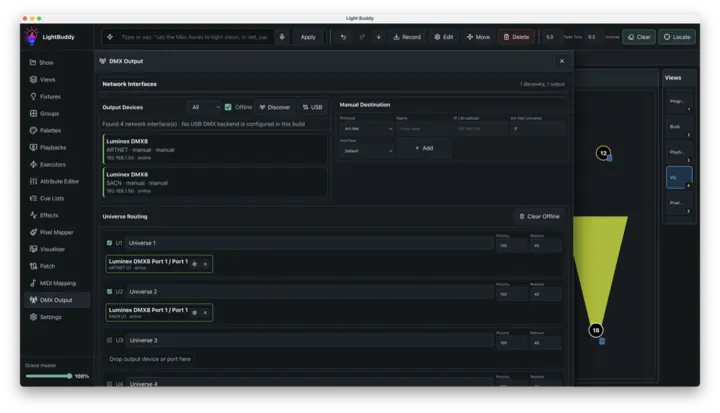
Task: Click the Locate button
Action: tap(677, 37)
